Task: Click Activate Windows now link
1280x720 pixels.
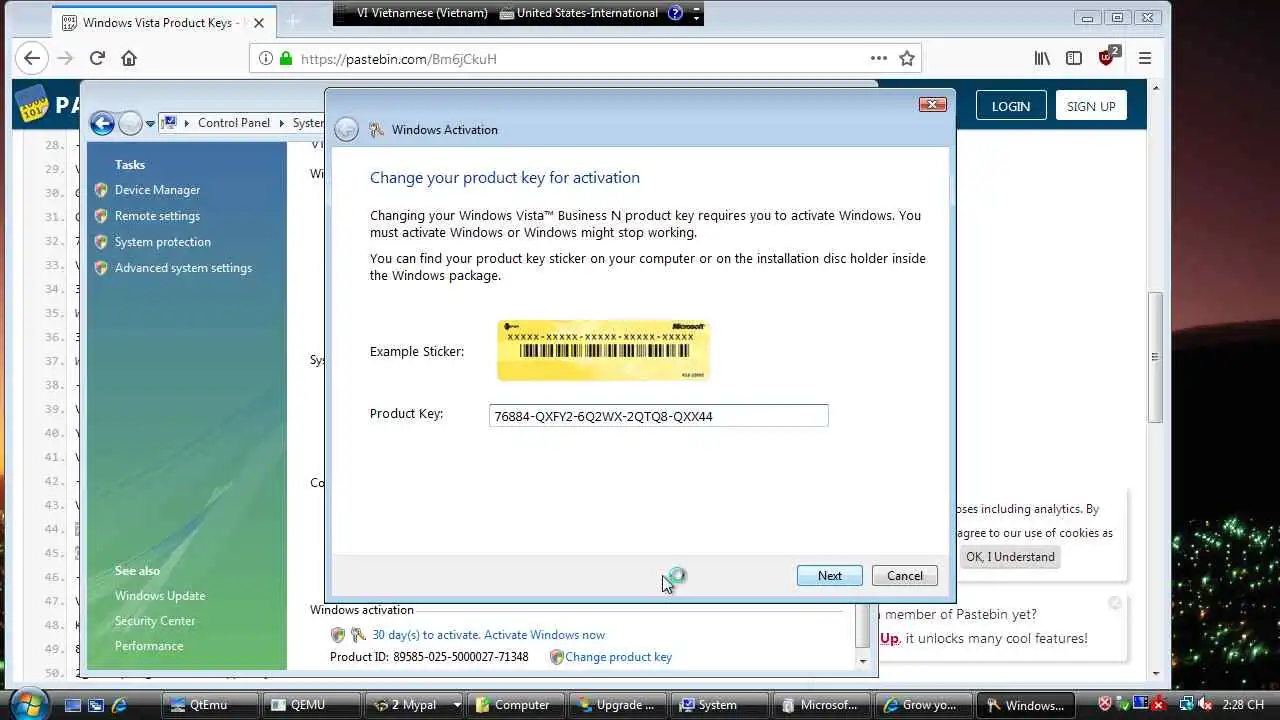Action: (x=545, y=635)
